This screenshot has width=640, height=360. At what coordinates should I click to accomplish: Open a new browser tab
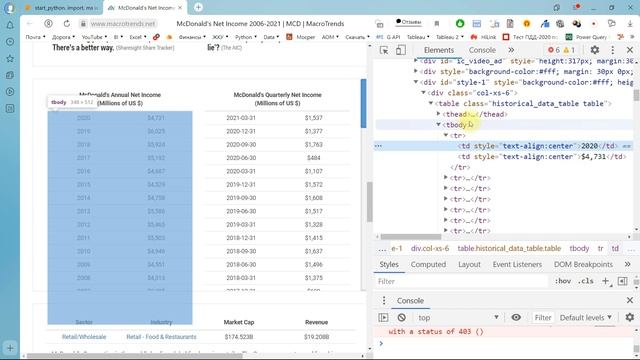tap(198, 7)
